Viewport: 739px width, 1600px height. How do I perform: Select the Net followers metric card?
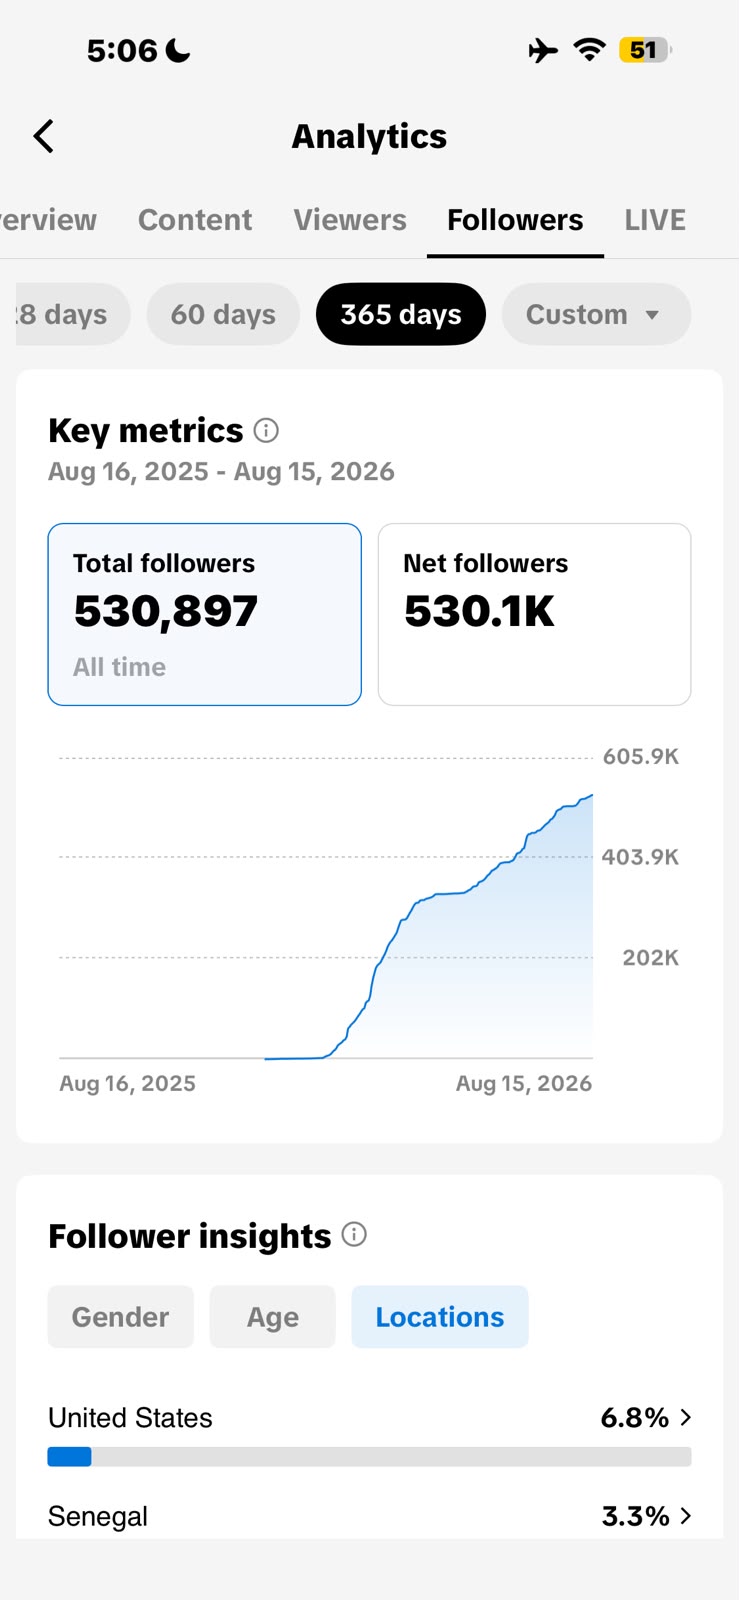coord(534,614)
